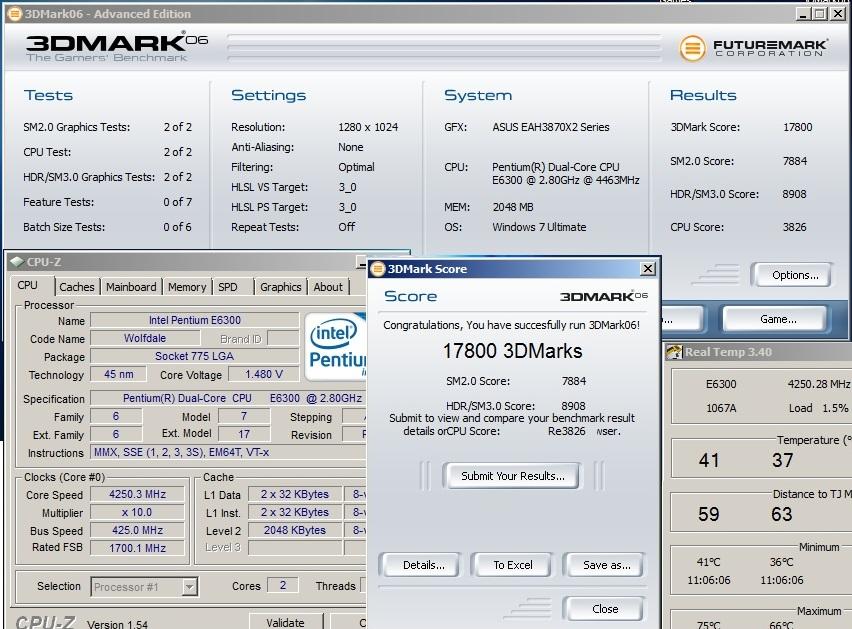Click the Intel Pentium logo in CPU-Z

tap(336, 345)
